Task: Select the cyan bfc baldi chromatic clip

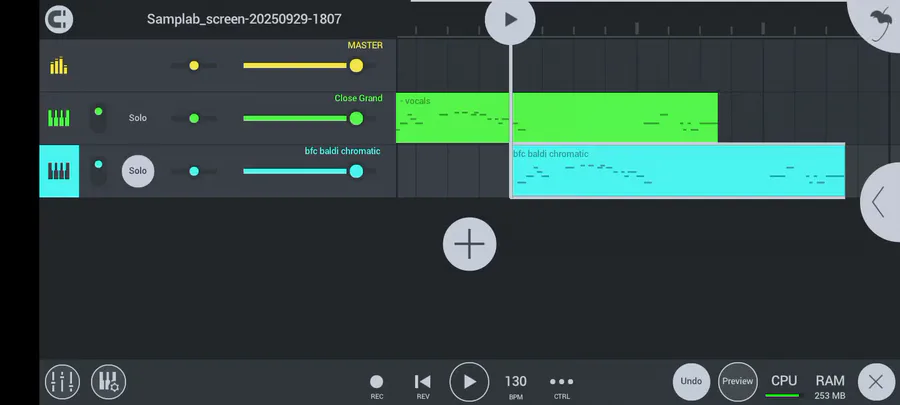Action: tap(678, 171)
